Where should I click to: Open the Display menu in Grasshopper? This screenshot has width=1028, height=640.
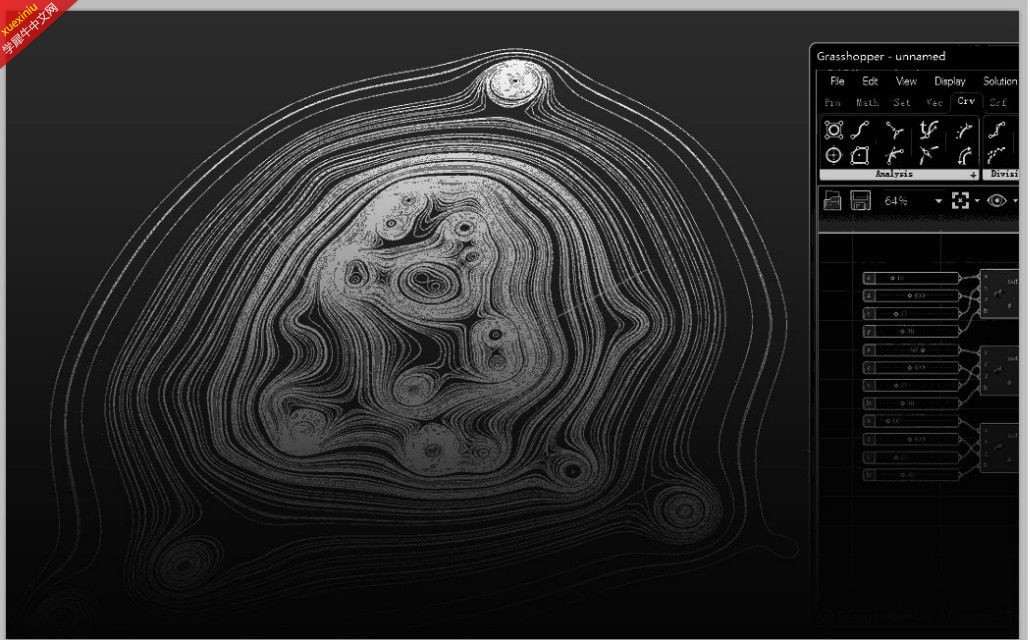point(950,81)
